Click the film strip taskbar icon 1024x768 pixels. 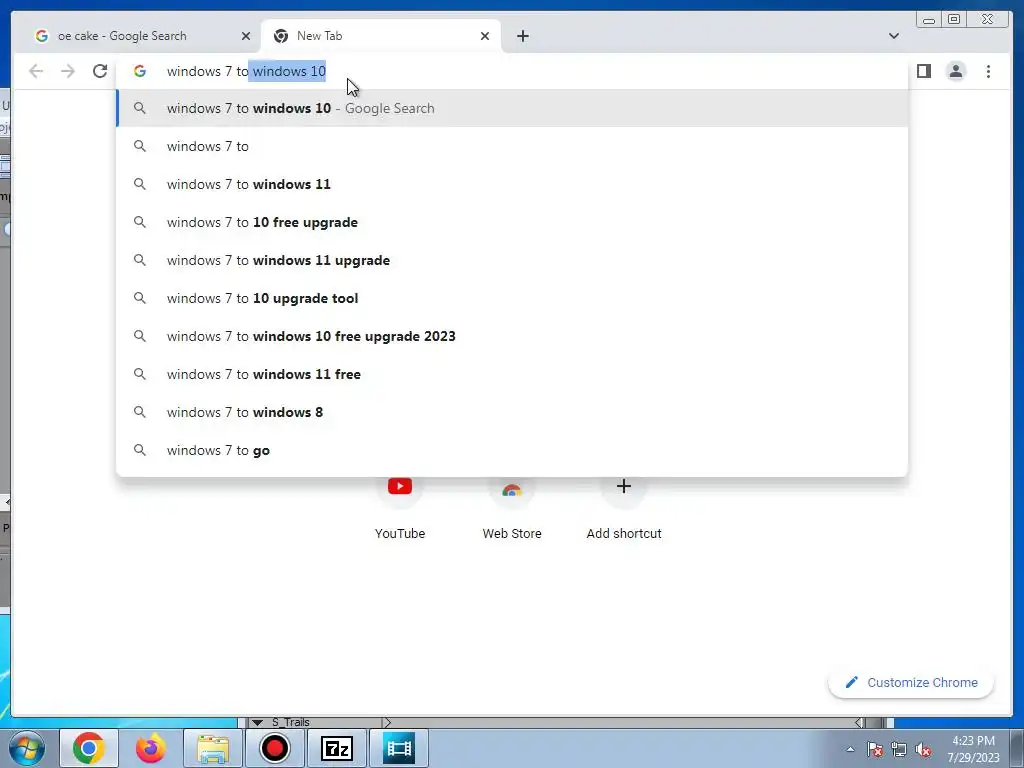(399, 748)
